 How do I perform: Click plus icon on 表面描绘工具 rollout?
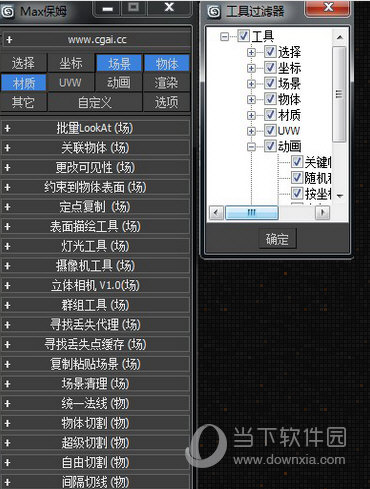pos(7,227)
